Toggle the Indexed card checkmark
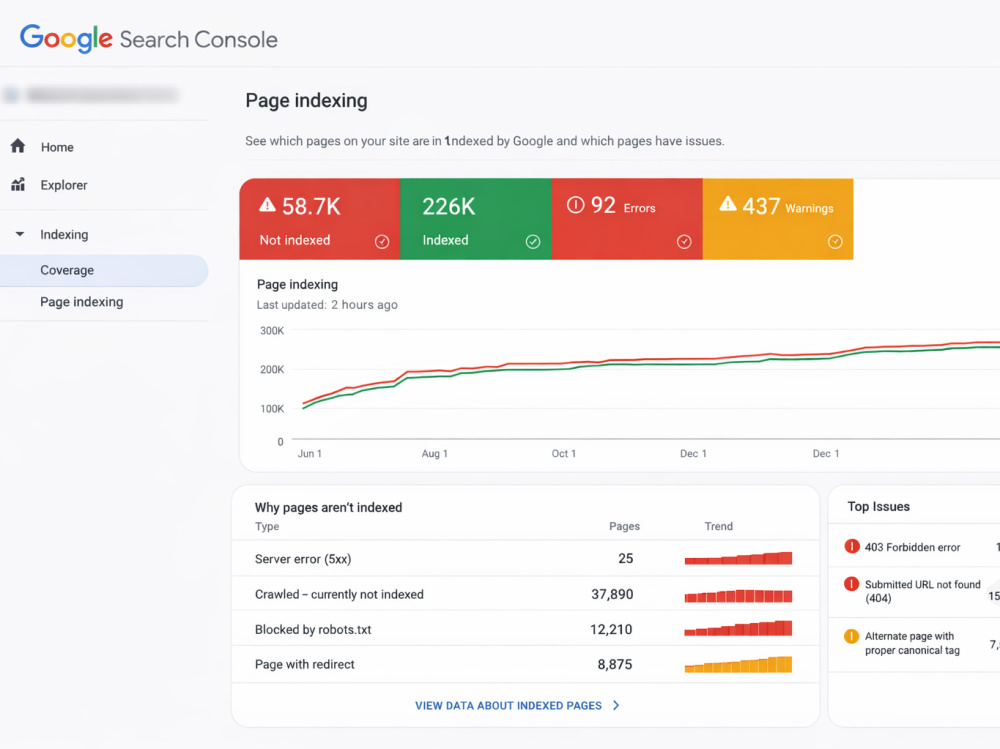 point(533,241)
